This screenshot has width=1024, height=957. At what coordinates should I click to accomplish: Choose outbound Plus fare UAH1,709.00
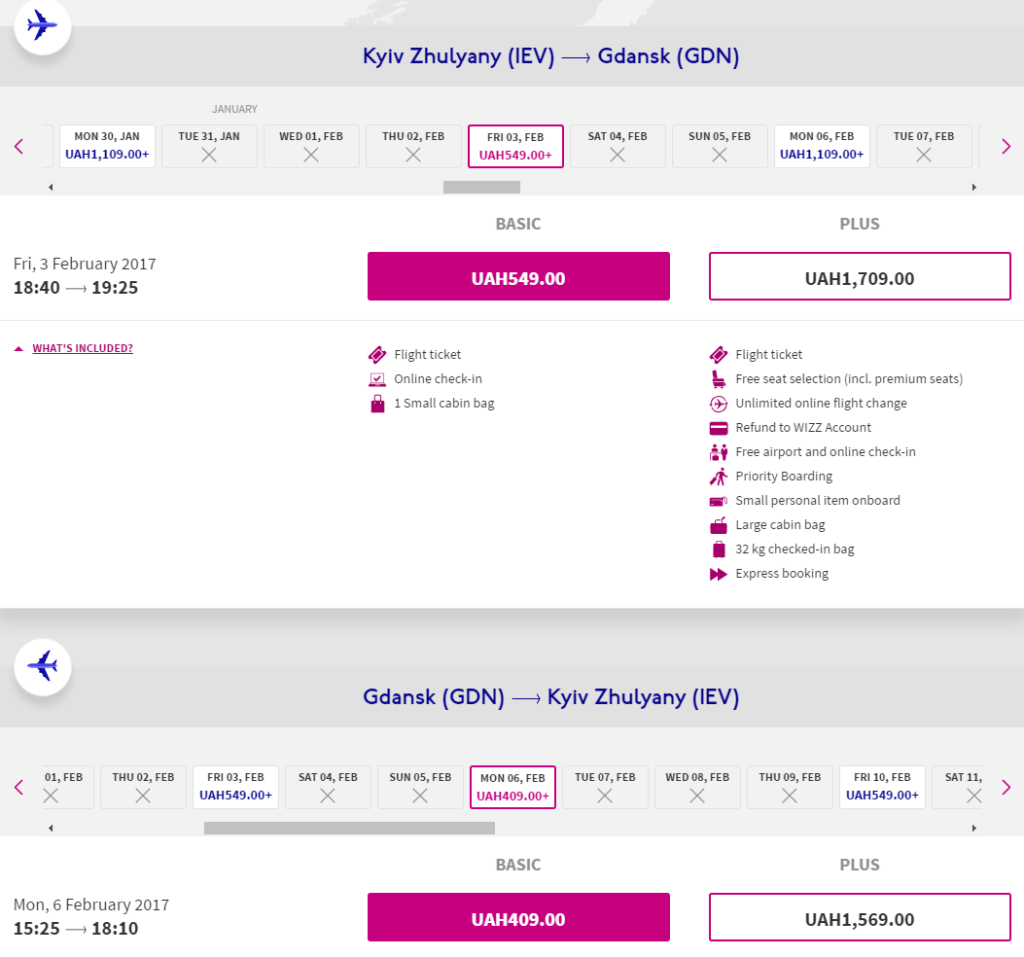pyautogui.click(x=859, y=276)
